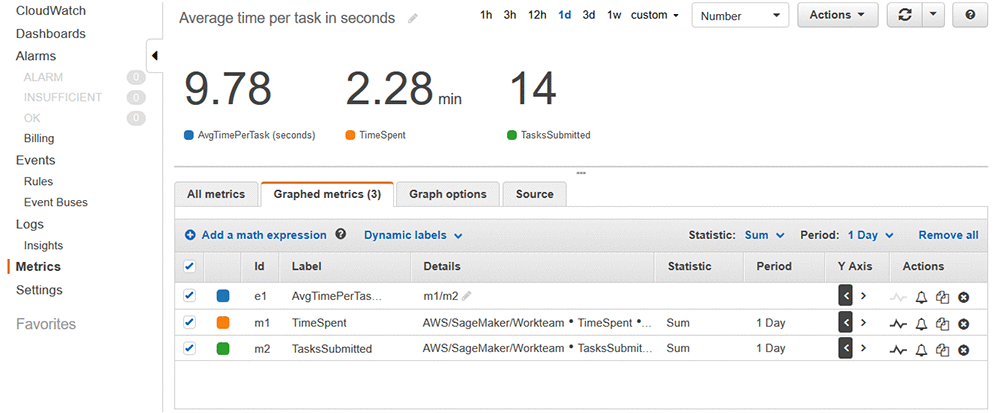
Task: Uncheck the e1 AvgTimePerTask row checkbox
Action: point(189,296)
